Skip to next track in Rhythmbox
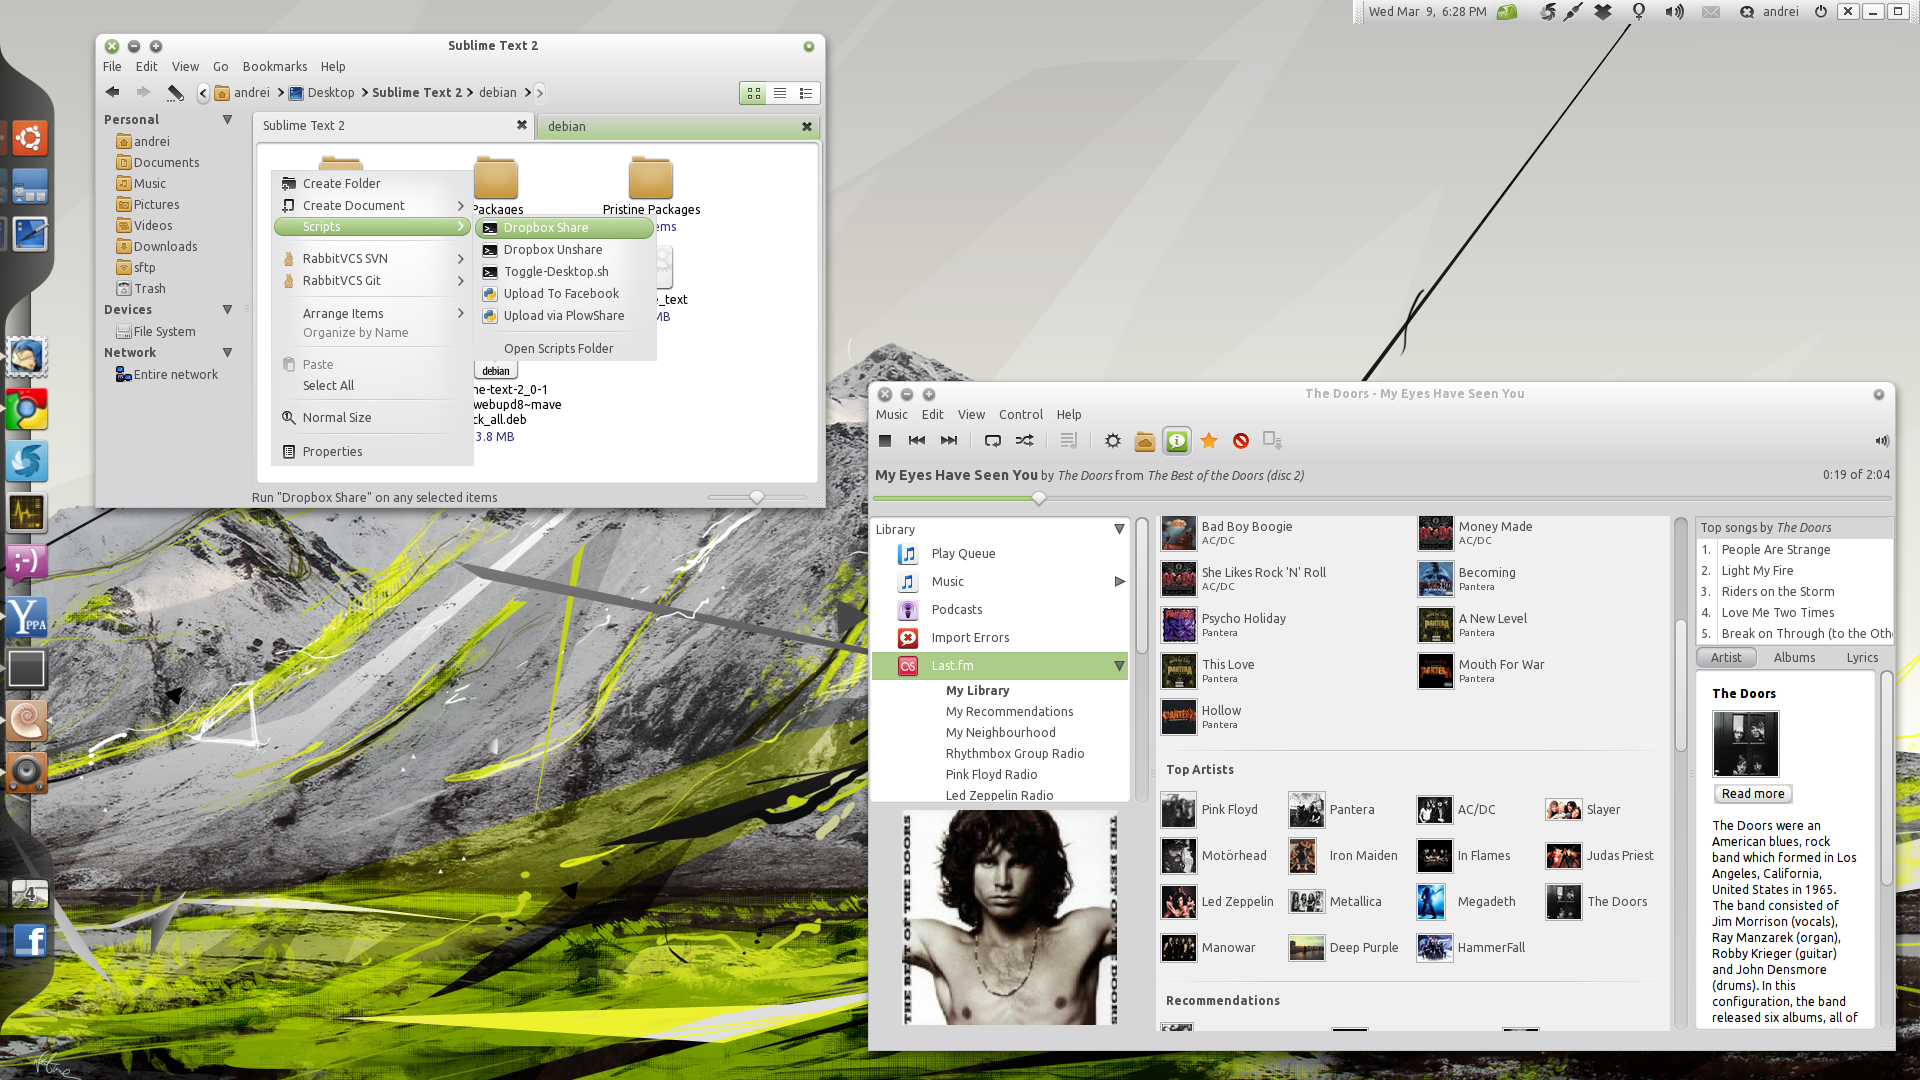The image size is (1920, 1080). click(949, 441)
